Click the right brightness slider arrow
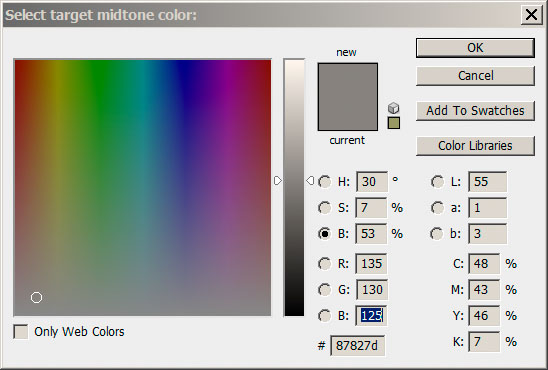This screenshot has height=370, width=548. 310,181
